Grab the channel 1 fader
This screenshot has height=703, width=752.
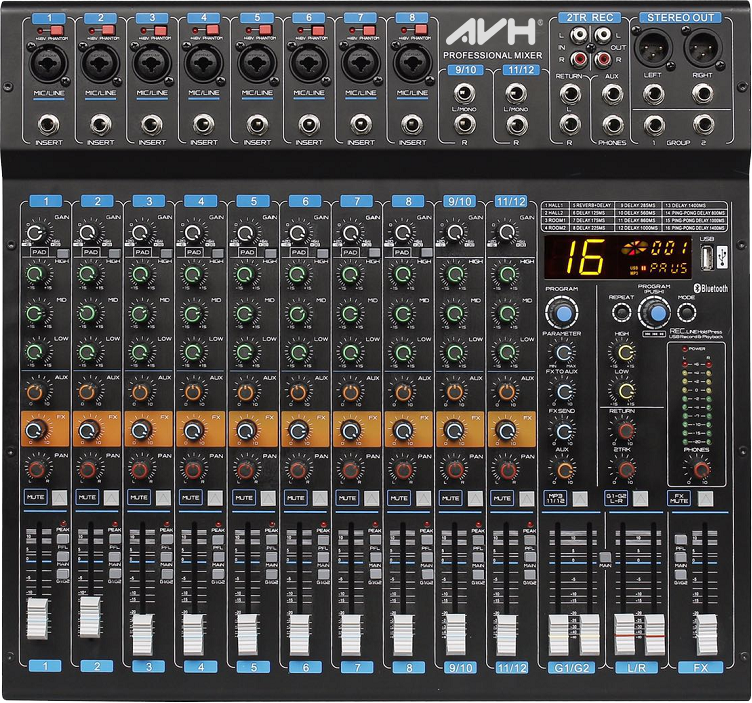tap(37, 619)
